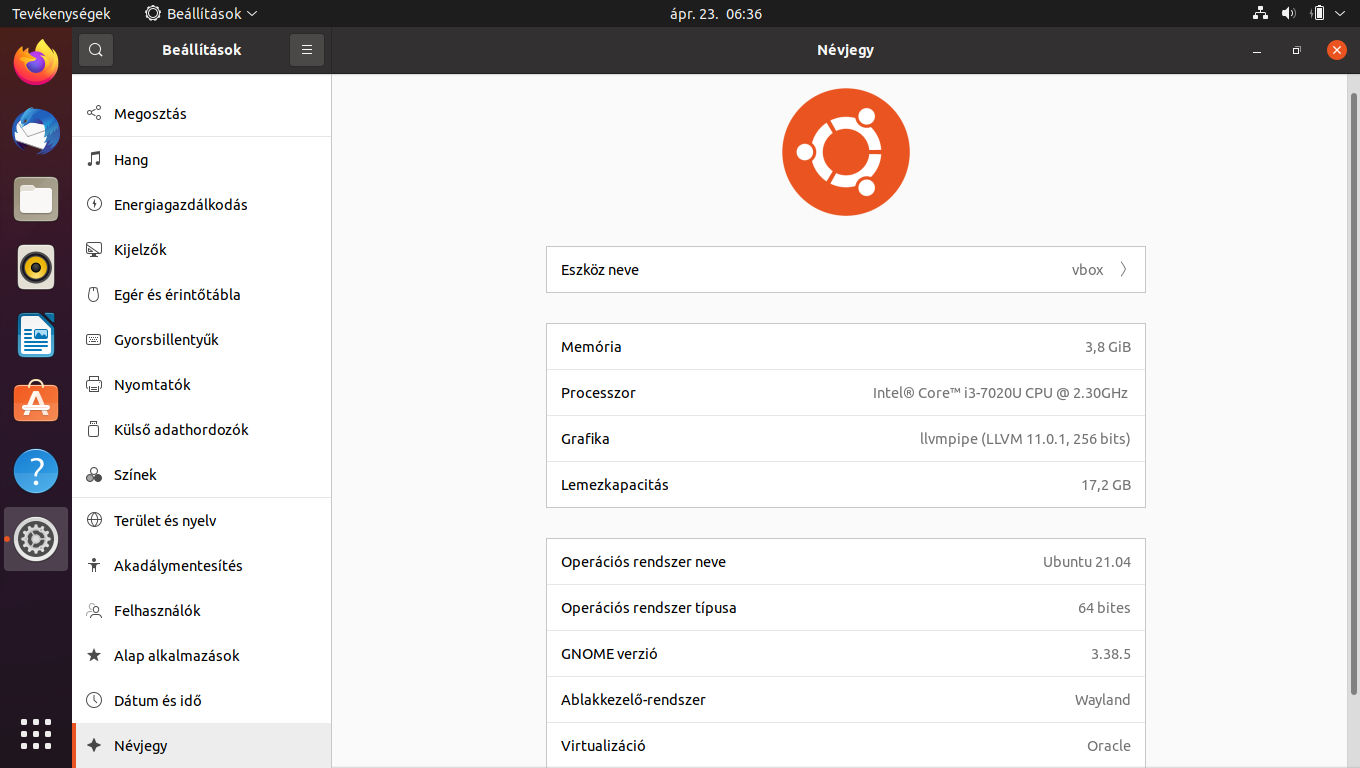The image size is (1360, 768).
Task: Launch Firefox from the dock
Action: 36,62
